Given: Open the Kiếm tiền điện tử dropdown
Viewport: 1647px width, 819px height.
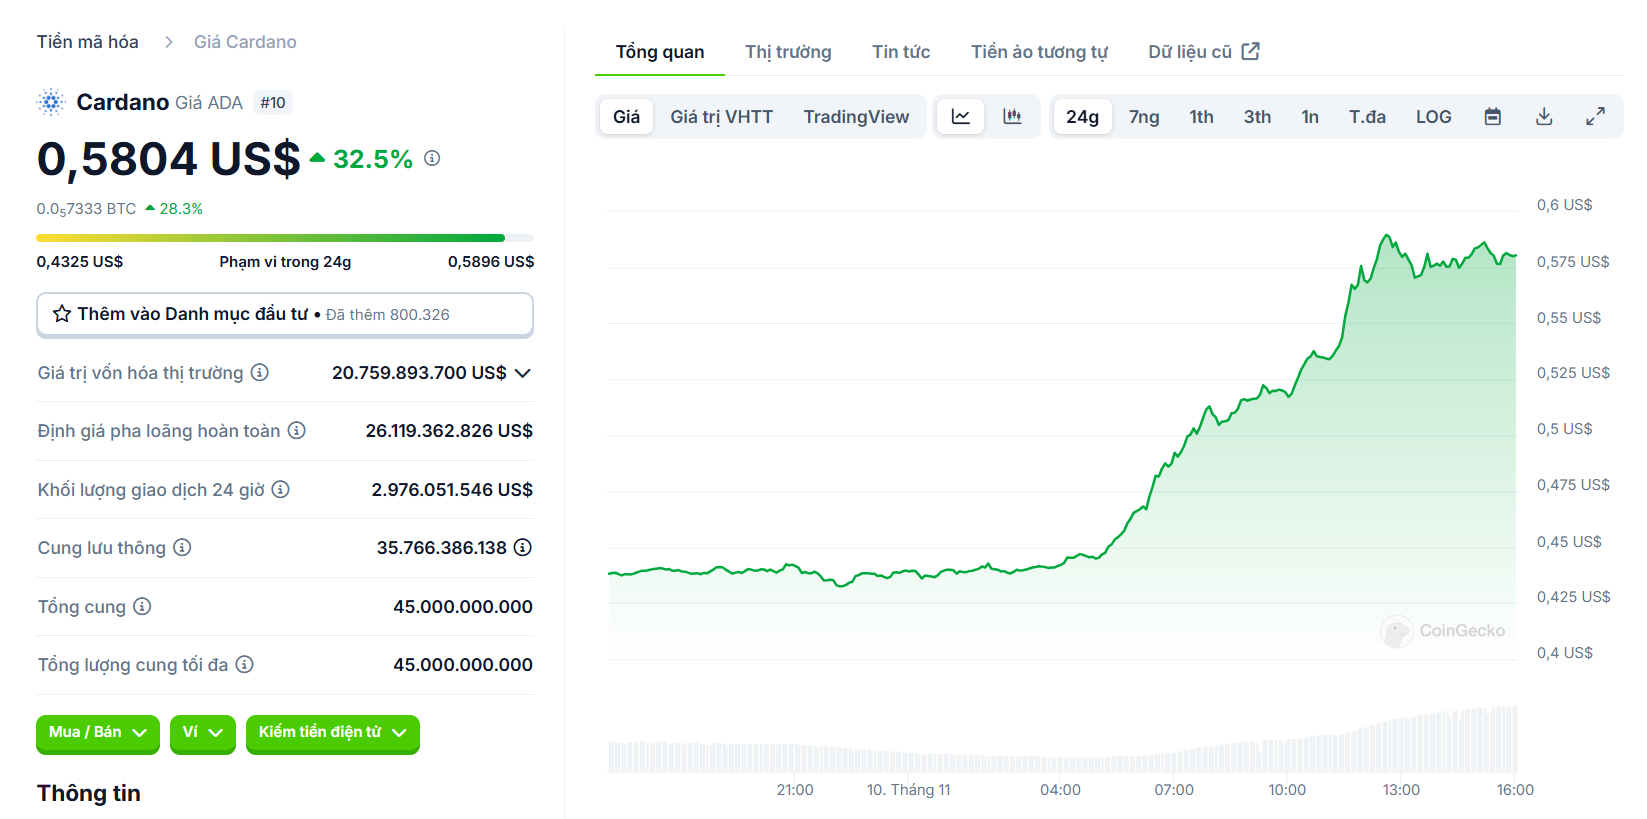Looking at the screenshot, I should tap(333, 733).
